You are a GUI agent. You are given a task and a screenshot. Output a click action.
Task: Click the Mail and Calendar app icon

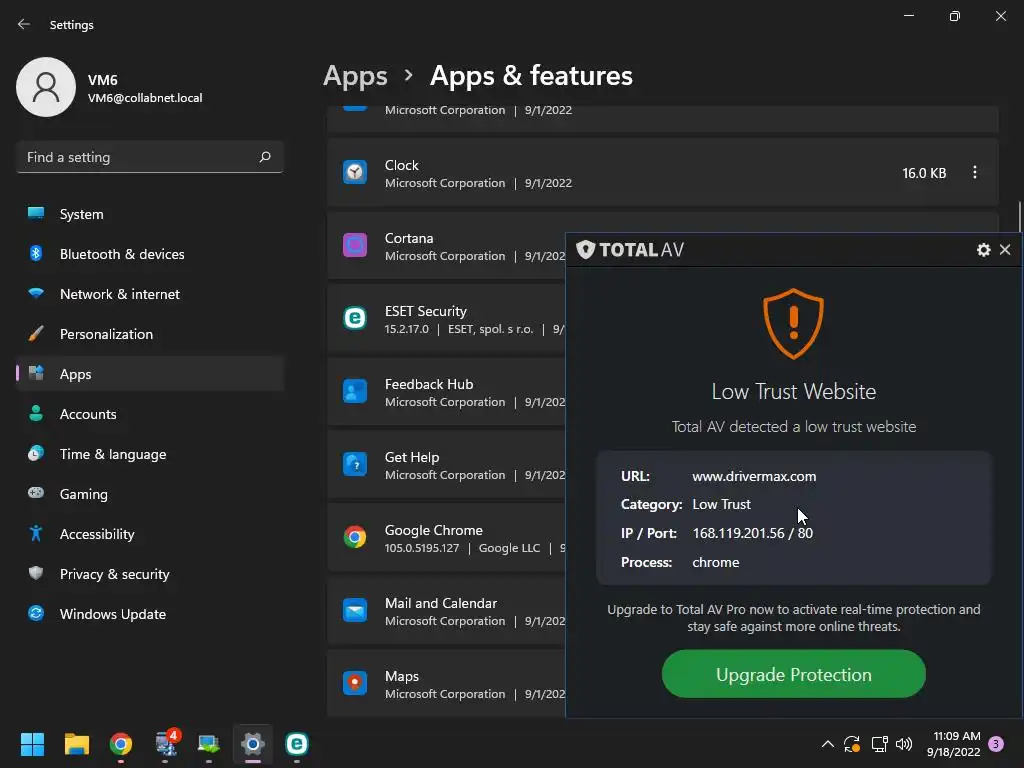click(x=355, y=611)
